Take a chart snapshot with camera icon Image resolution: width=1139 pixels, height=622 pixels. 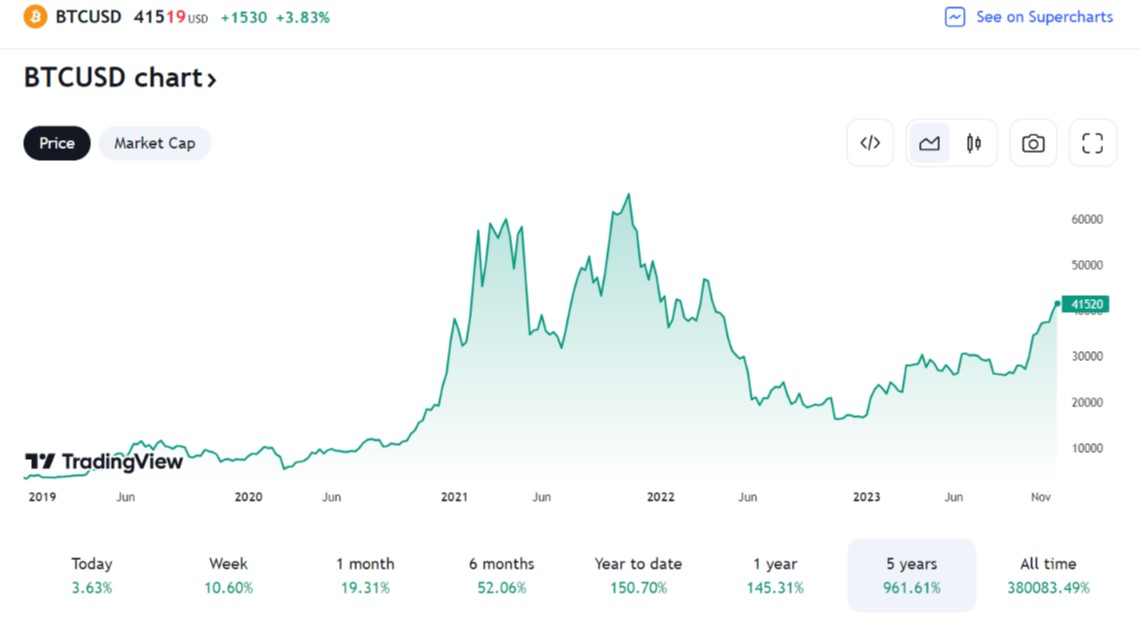[1033, 143]
